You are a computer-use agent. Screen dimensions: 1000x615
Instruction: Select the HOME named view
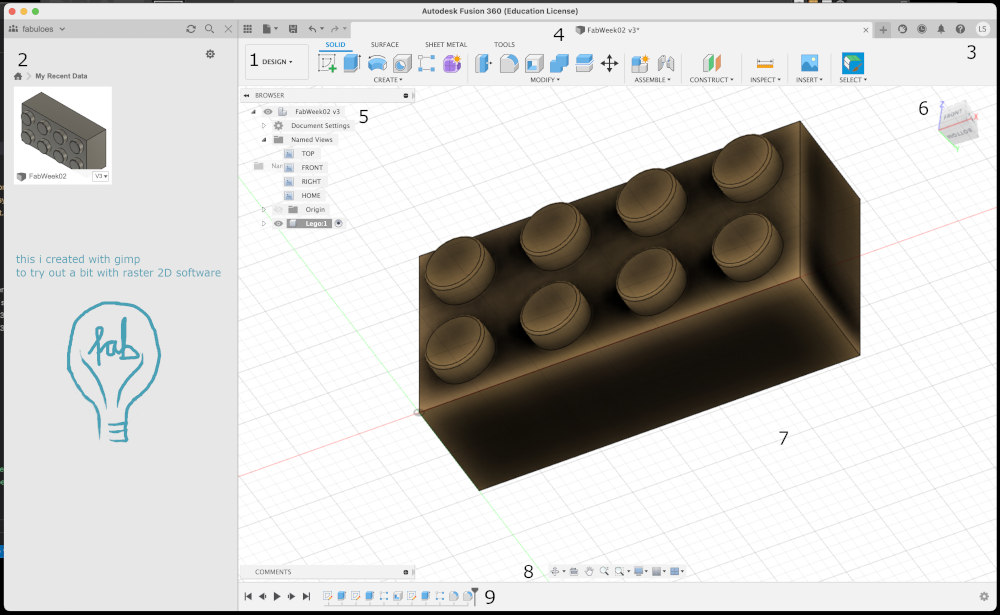click(311, 196)
